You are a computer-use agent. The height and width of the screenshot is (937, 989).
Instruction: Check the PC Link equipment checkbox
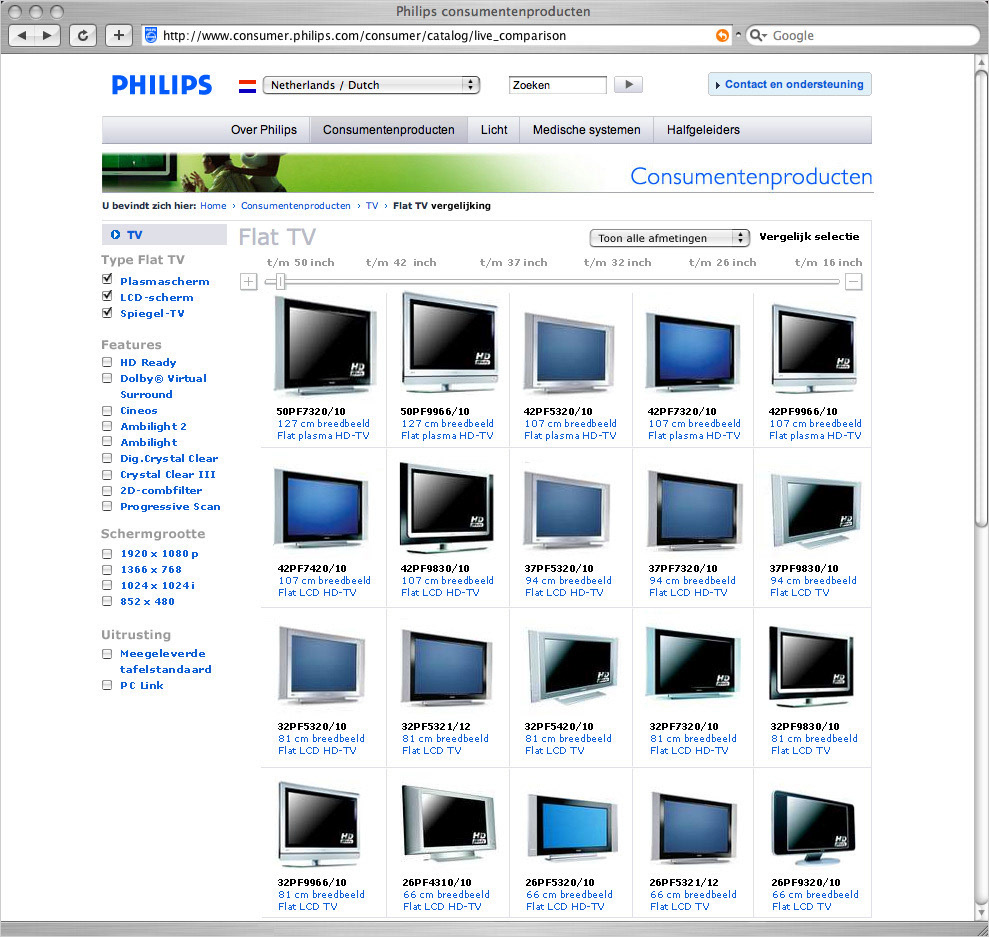tap(107, 685)
